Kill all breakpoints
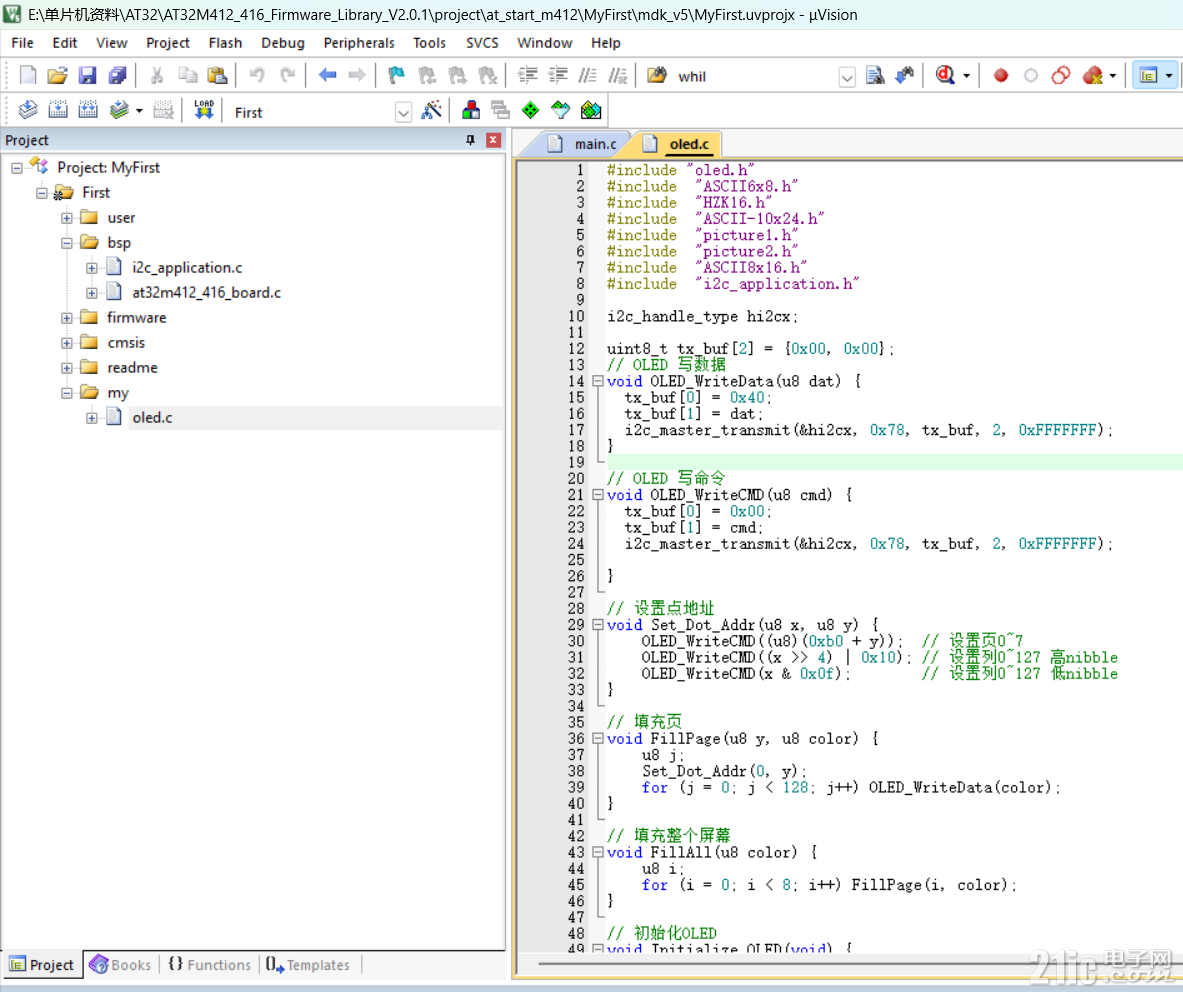Viewport: 1183px width, 992px height. click(x=1092, y=75)
